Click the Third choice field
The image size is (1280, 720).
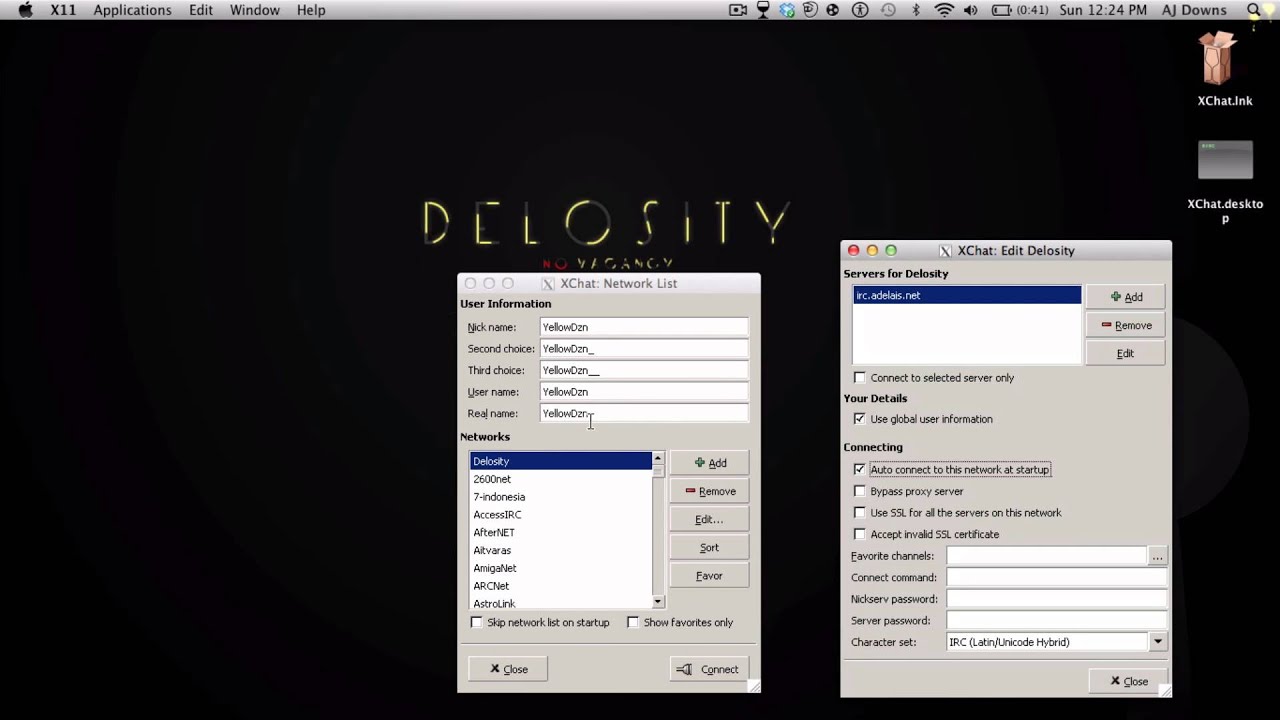(643, 370)
